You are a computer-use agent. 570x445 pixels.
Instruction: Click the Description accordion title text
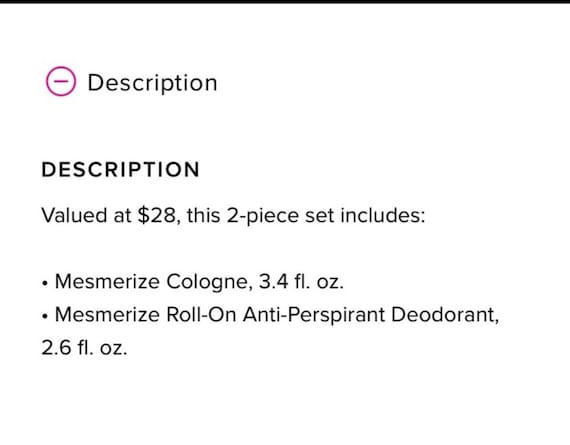(x=152, y=83)
